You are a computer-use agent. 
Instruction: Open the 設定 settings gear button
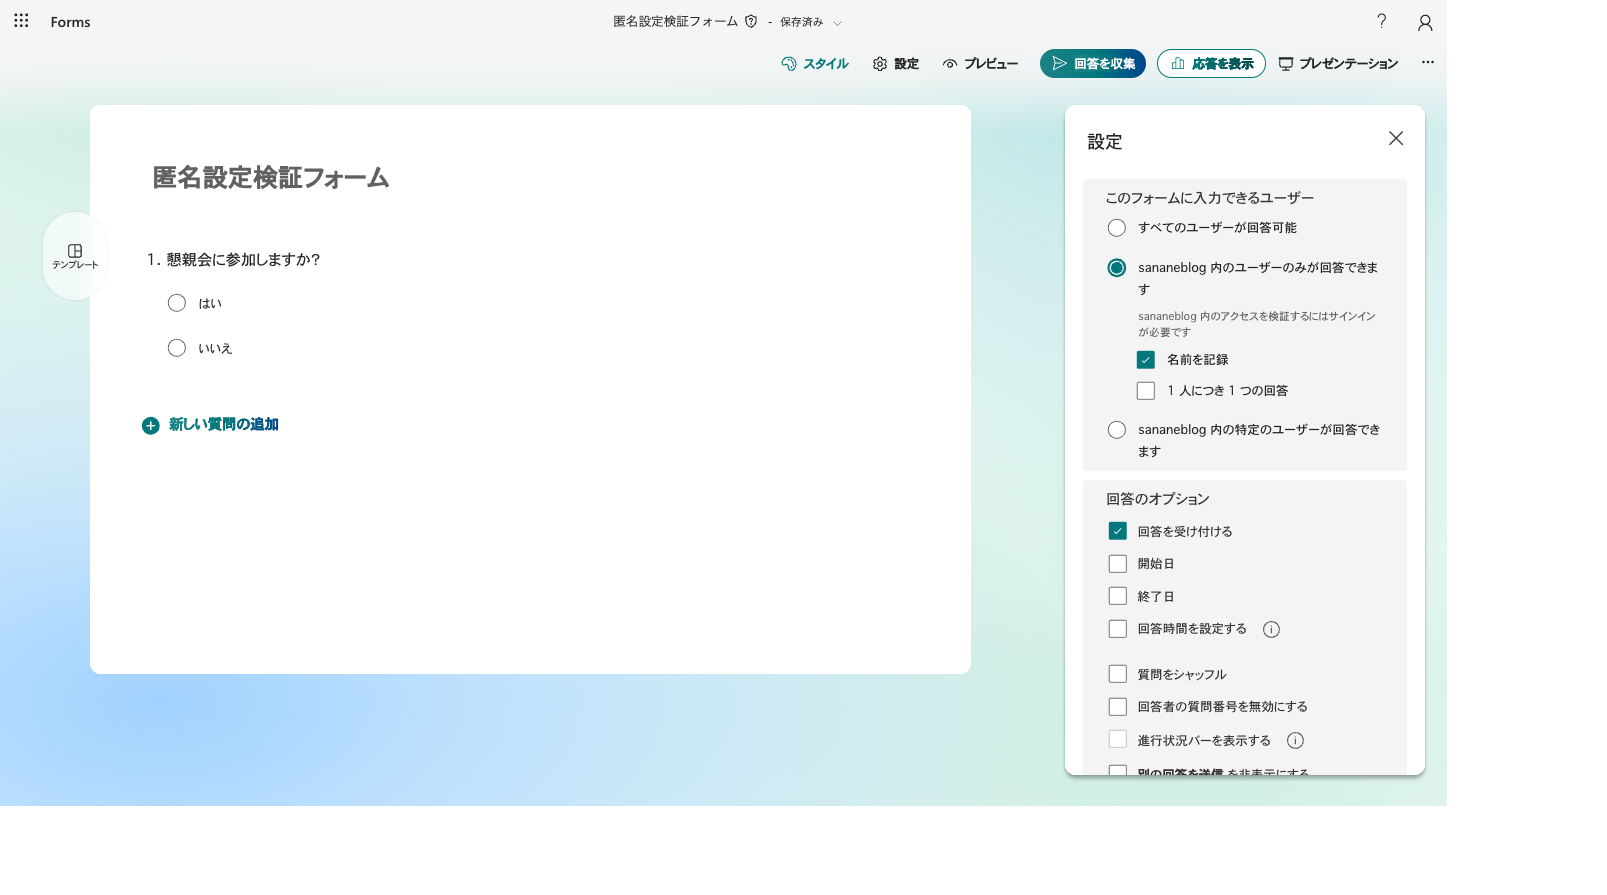896,64
